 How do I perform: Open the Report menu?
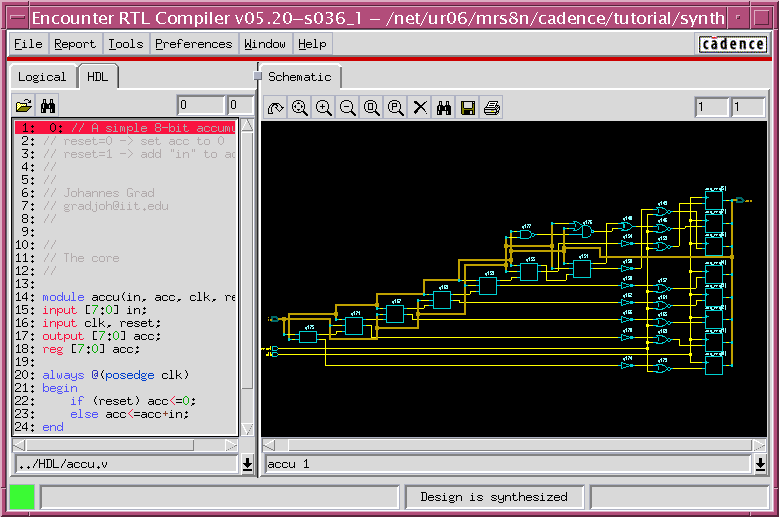[x=75, y=44]
